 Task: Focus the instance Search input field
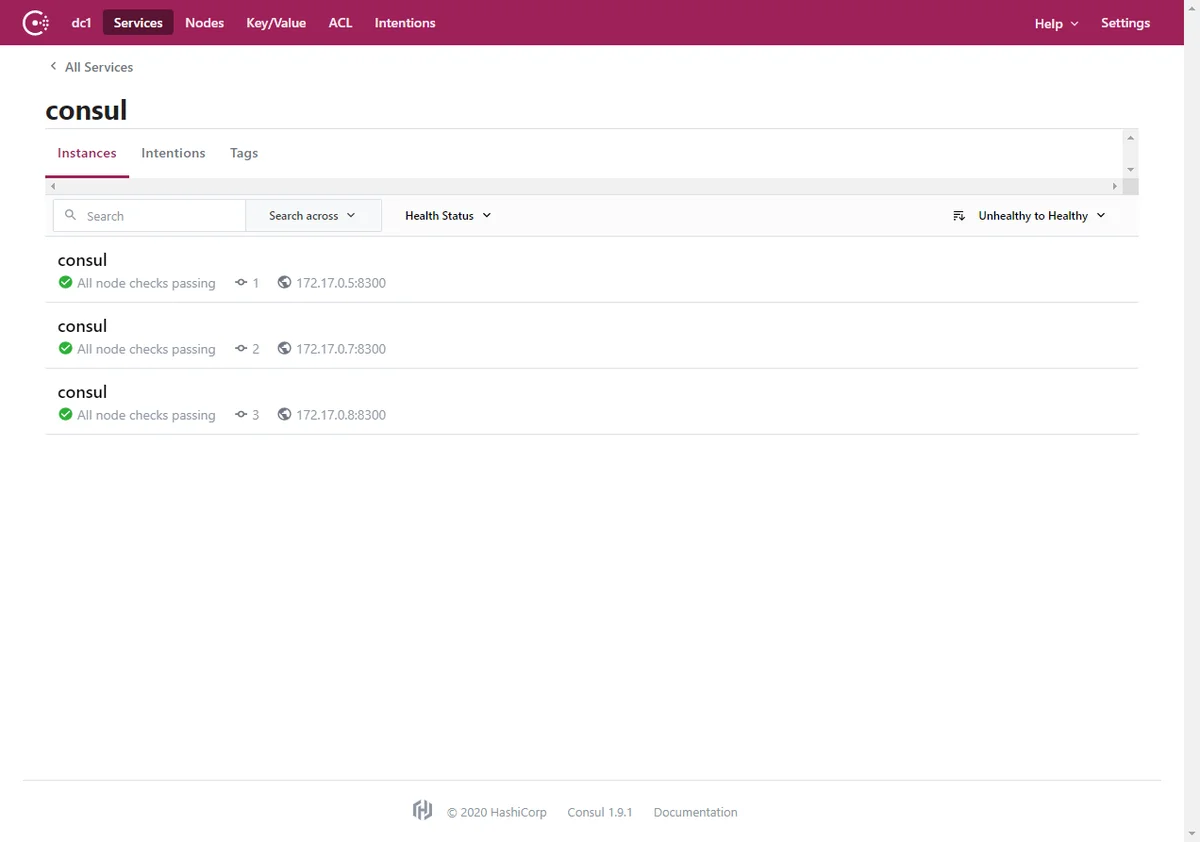click(160, 216)
